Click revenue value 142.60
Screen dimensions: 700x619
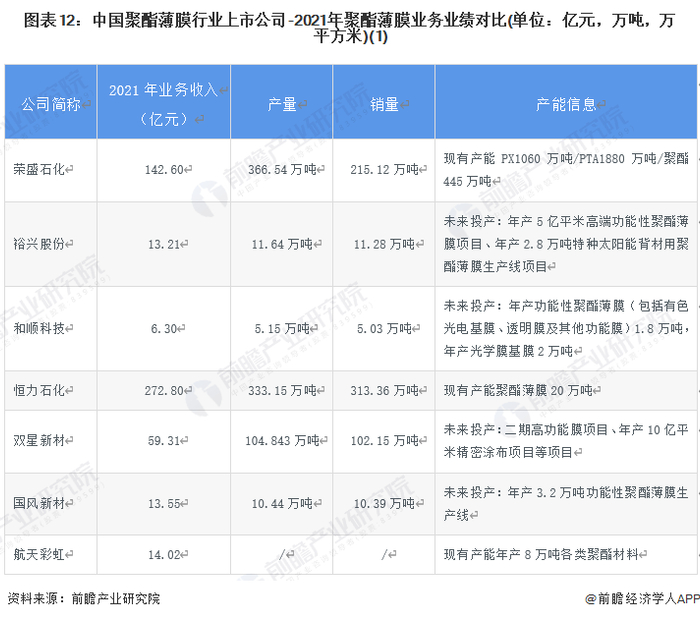pyautogui.click(x=164, y=170)
